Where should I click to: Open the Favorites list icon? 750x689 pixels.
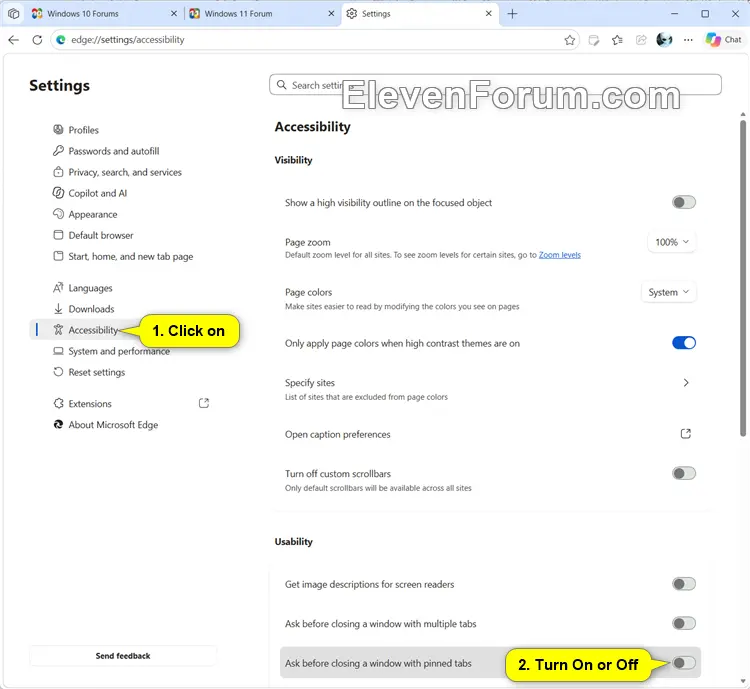tap(617, 40)
